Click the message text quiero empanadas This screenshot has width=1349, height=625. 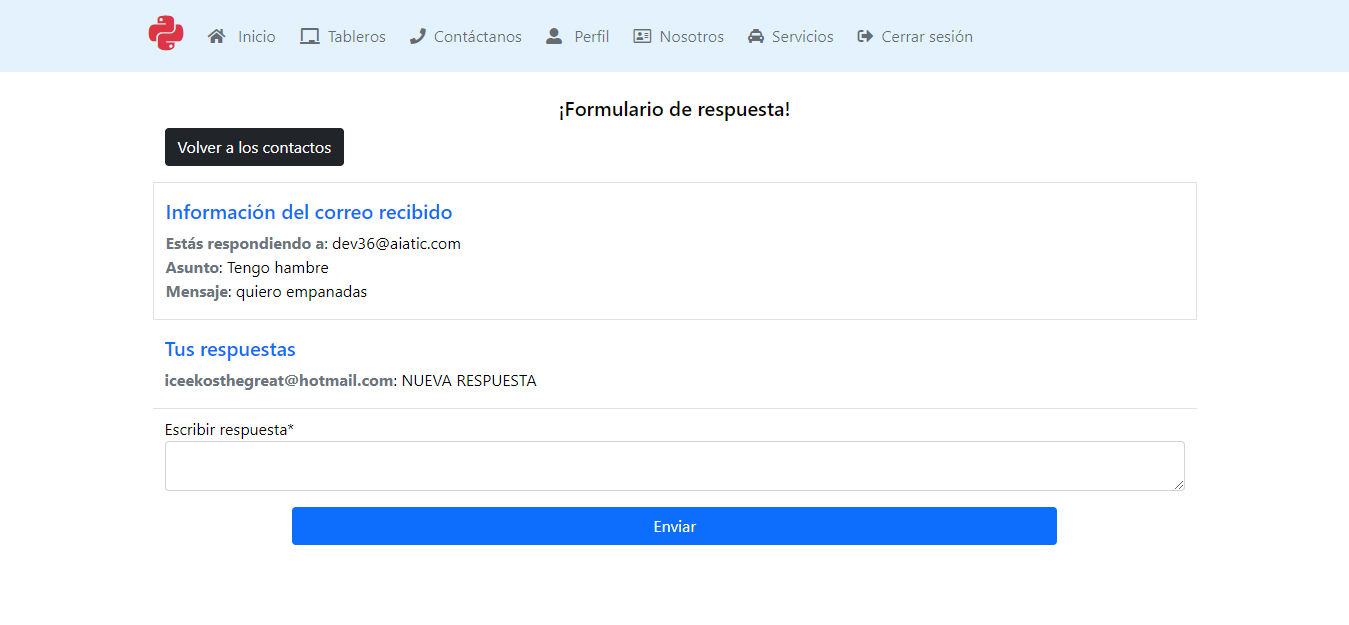pos(302,292)
